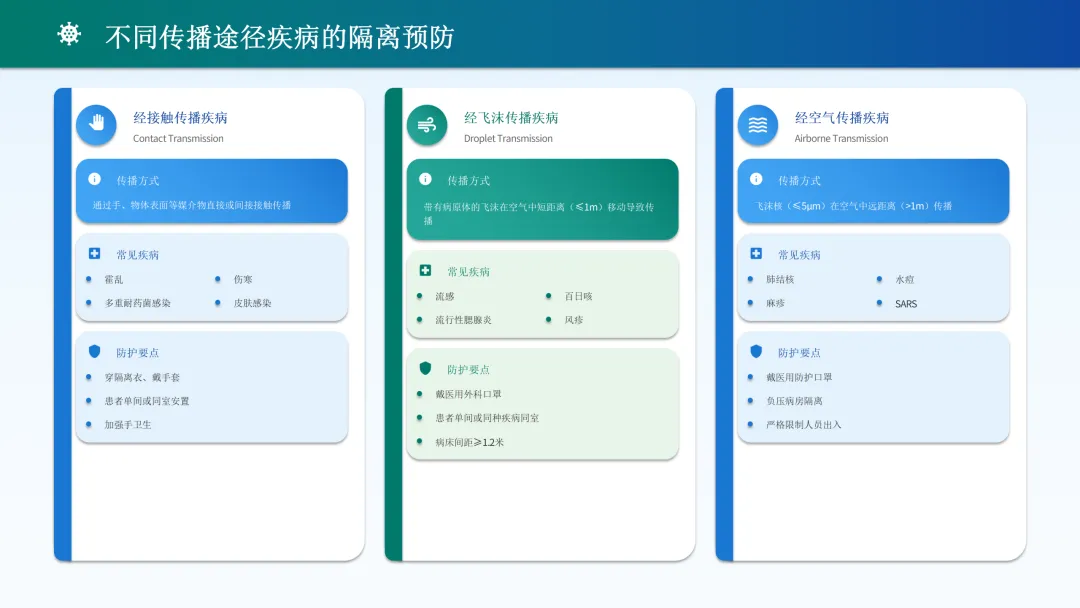
Task: Click the 传播方式 label in the contact card
Action: 138,180
